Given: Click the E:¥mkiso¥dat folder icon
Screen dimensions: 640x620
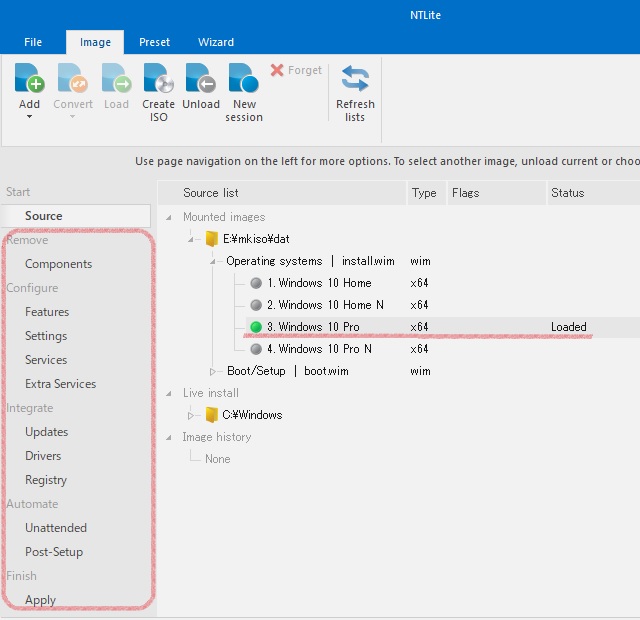Looking at the screenshot, I should [x=211, y=239].
